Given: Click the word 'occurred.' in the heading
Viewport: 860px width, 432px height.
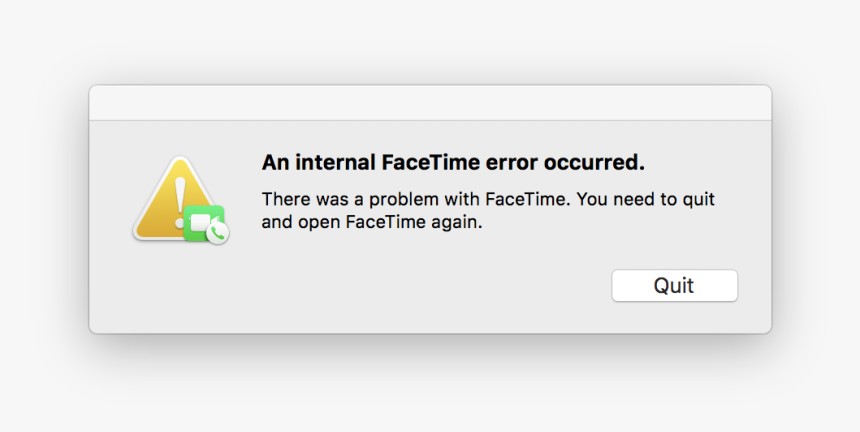Looking at the screenshot, I should point(595,163).
